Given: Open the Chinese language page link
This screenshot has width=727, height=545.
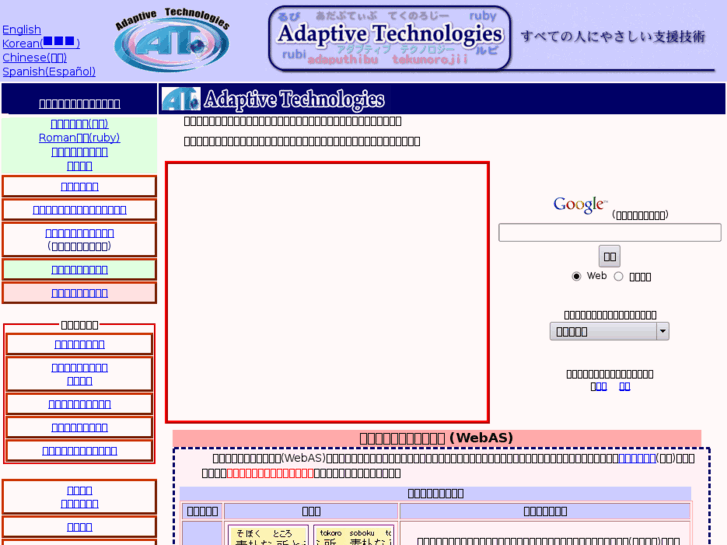Looking at the screenshot, I should [34, 58].
